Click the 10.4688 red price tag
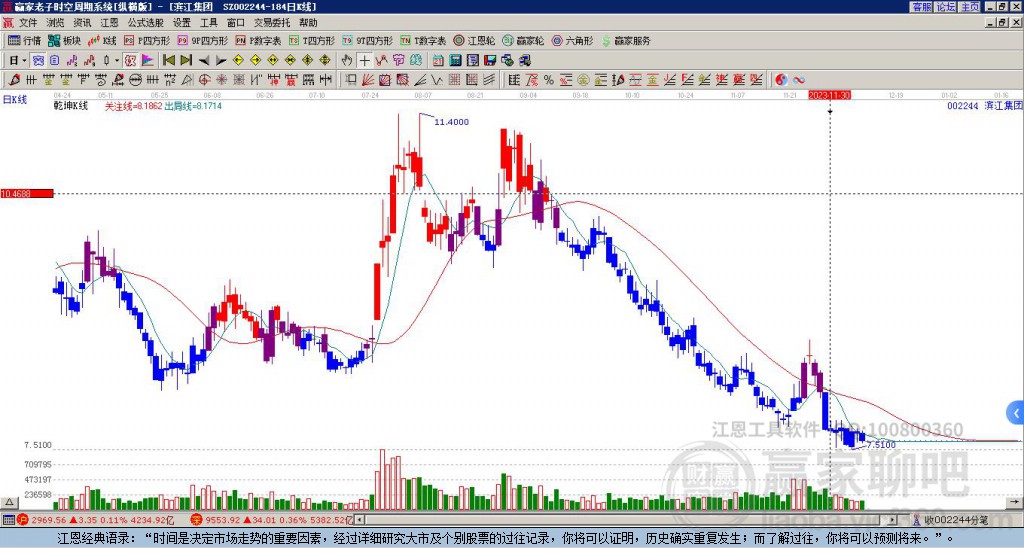 [26, 193]
